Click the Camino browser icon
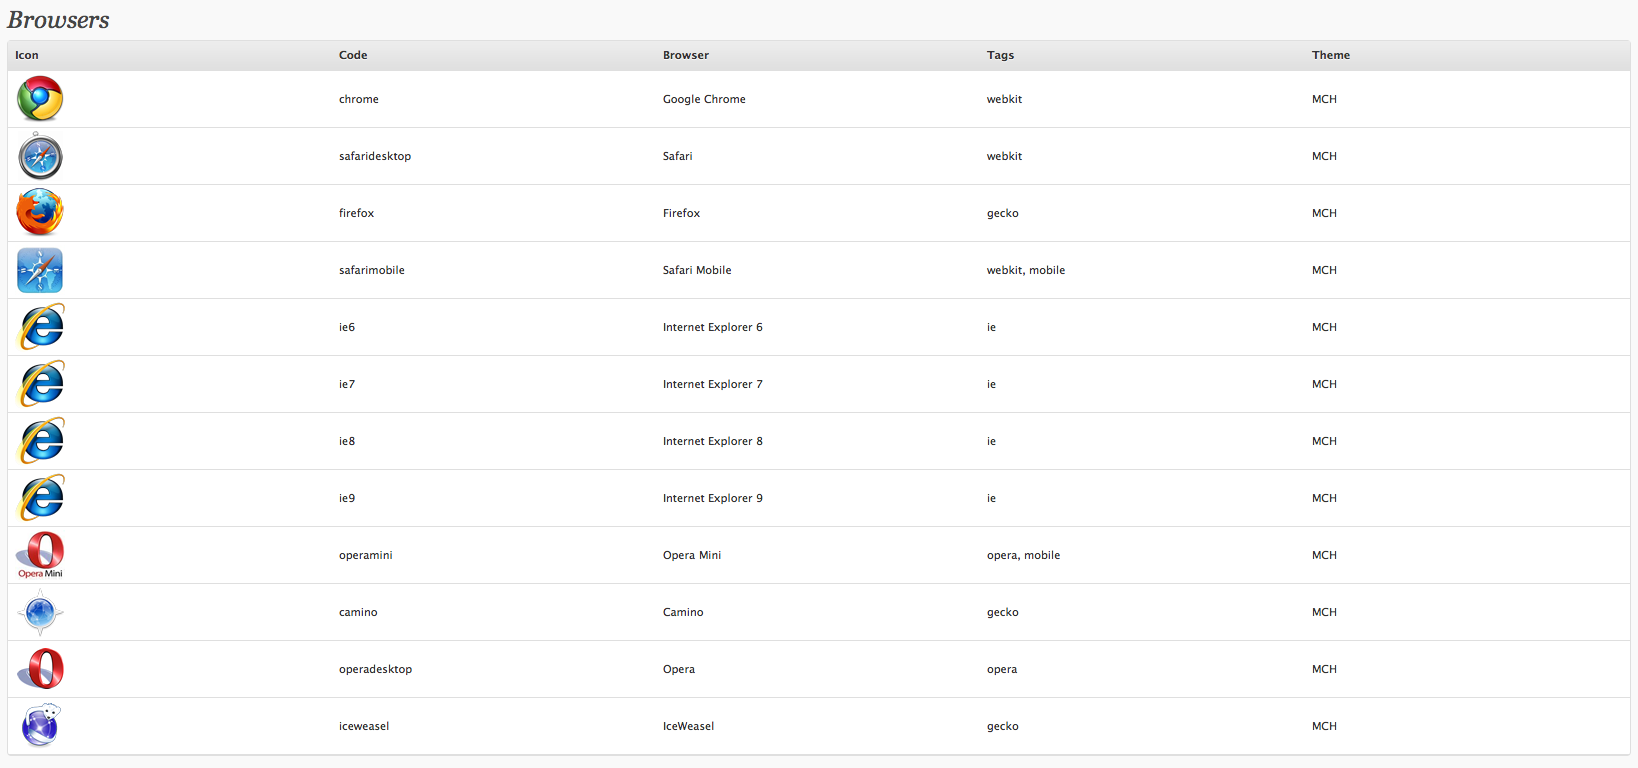Screen dimensions: 1638x768 40,612
